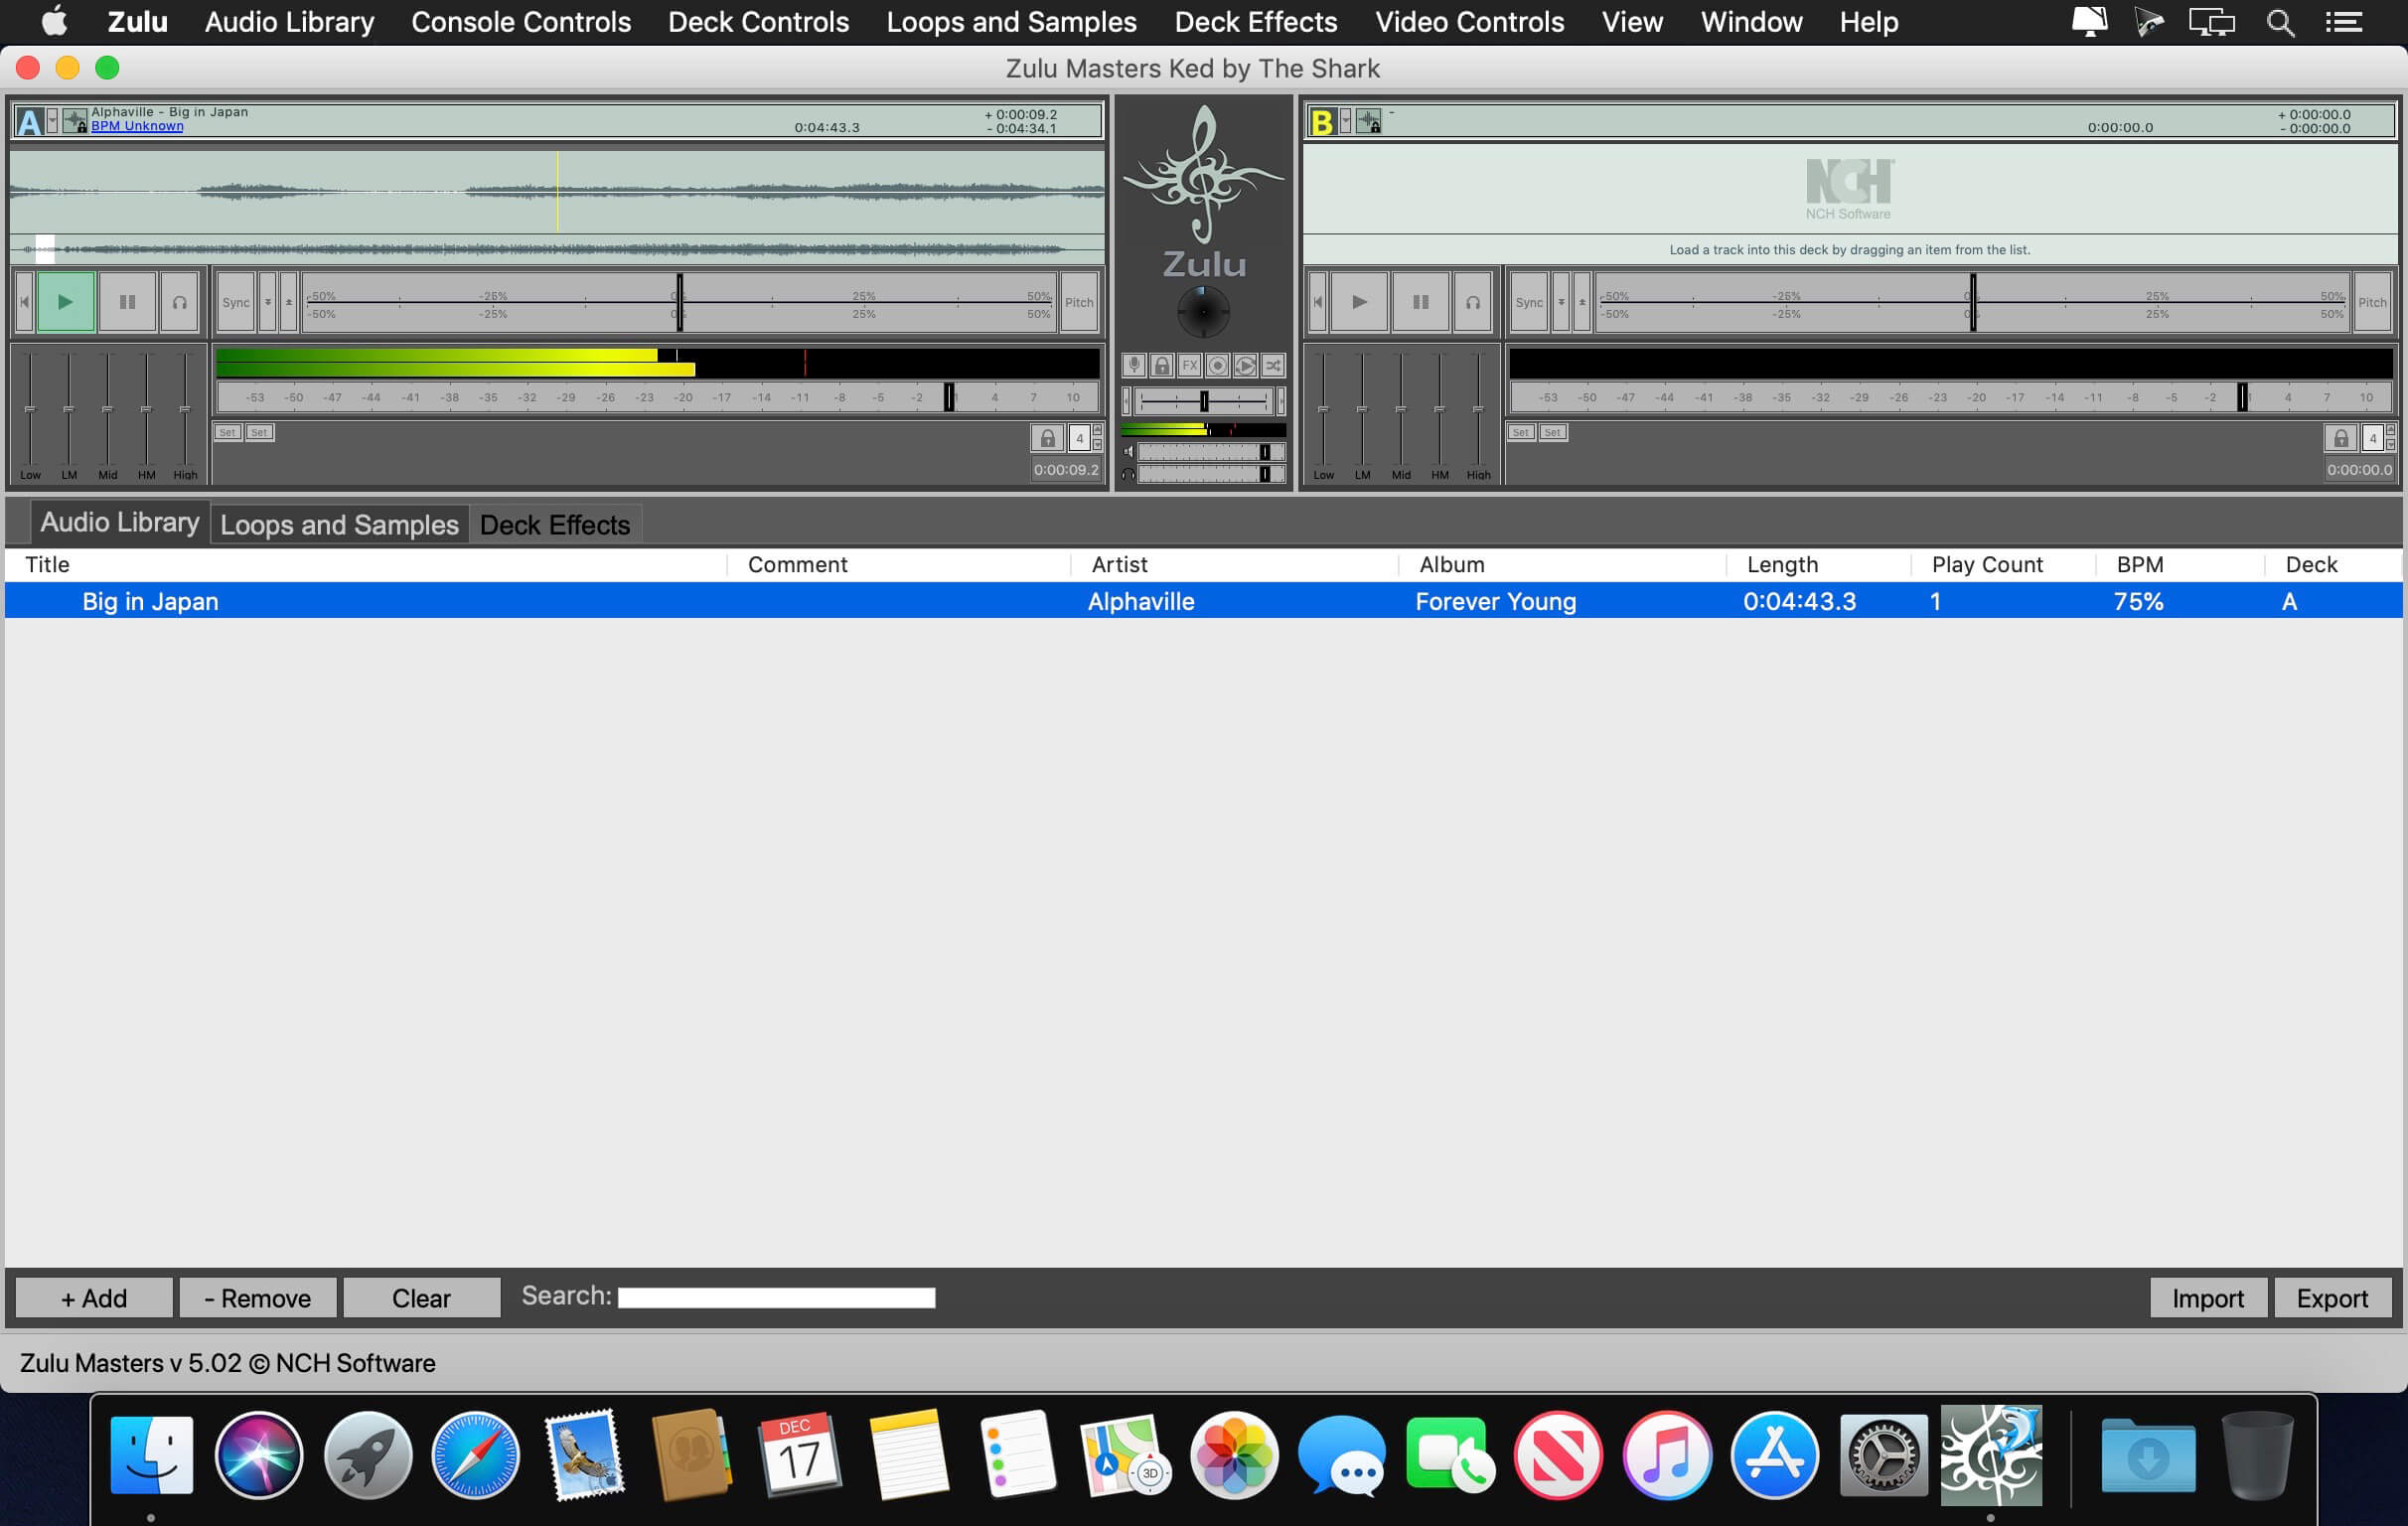Open Deck B dropdown arrow beside letter B
Image resolution: width=2408 pixels, height=1526 pixels.
[x=1346, y=121]
